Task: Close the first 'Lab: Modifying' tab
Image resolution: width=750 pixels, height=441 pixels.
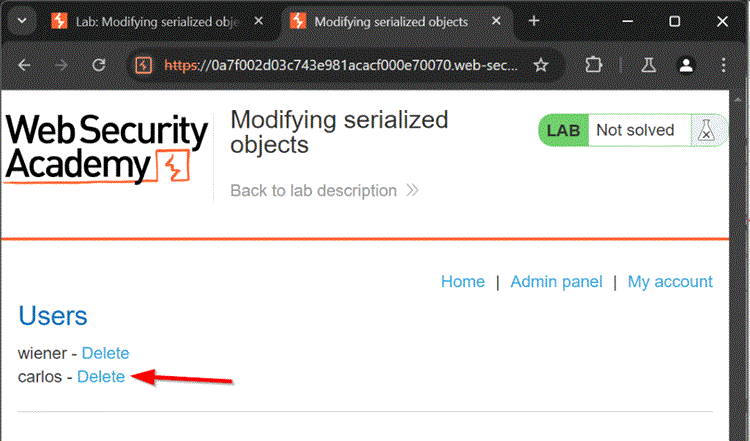Action: pyautogui.click(x=258, y=21)
